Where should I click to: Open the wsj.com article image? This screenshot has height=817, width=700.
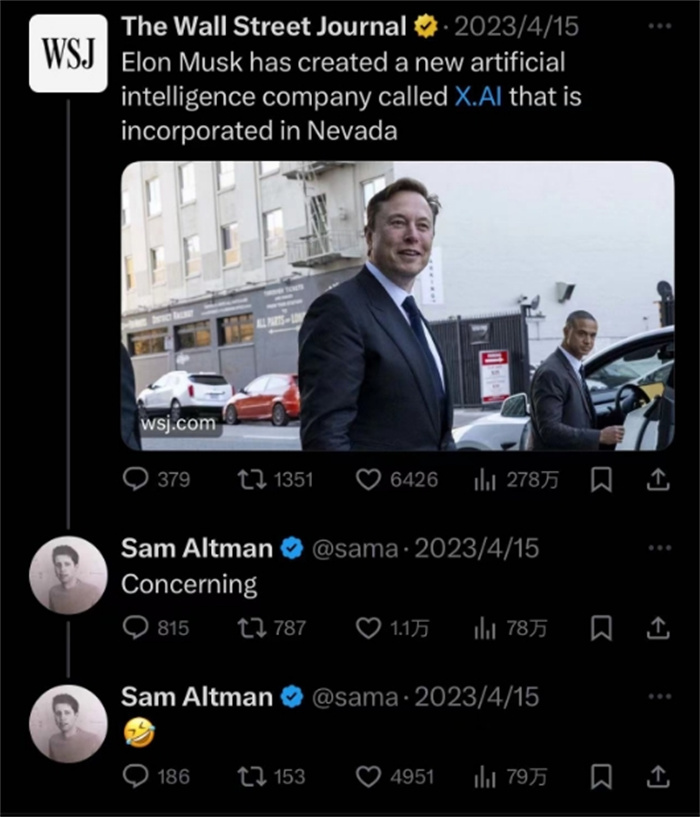397,305
